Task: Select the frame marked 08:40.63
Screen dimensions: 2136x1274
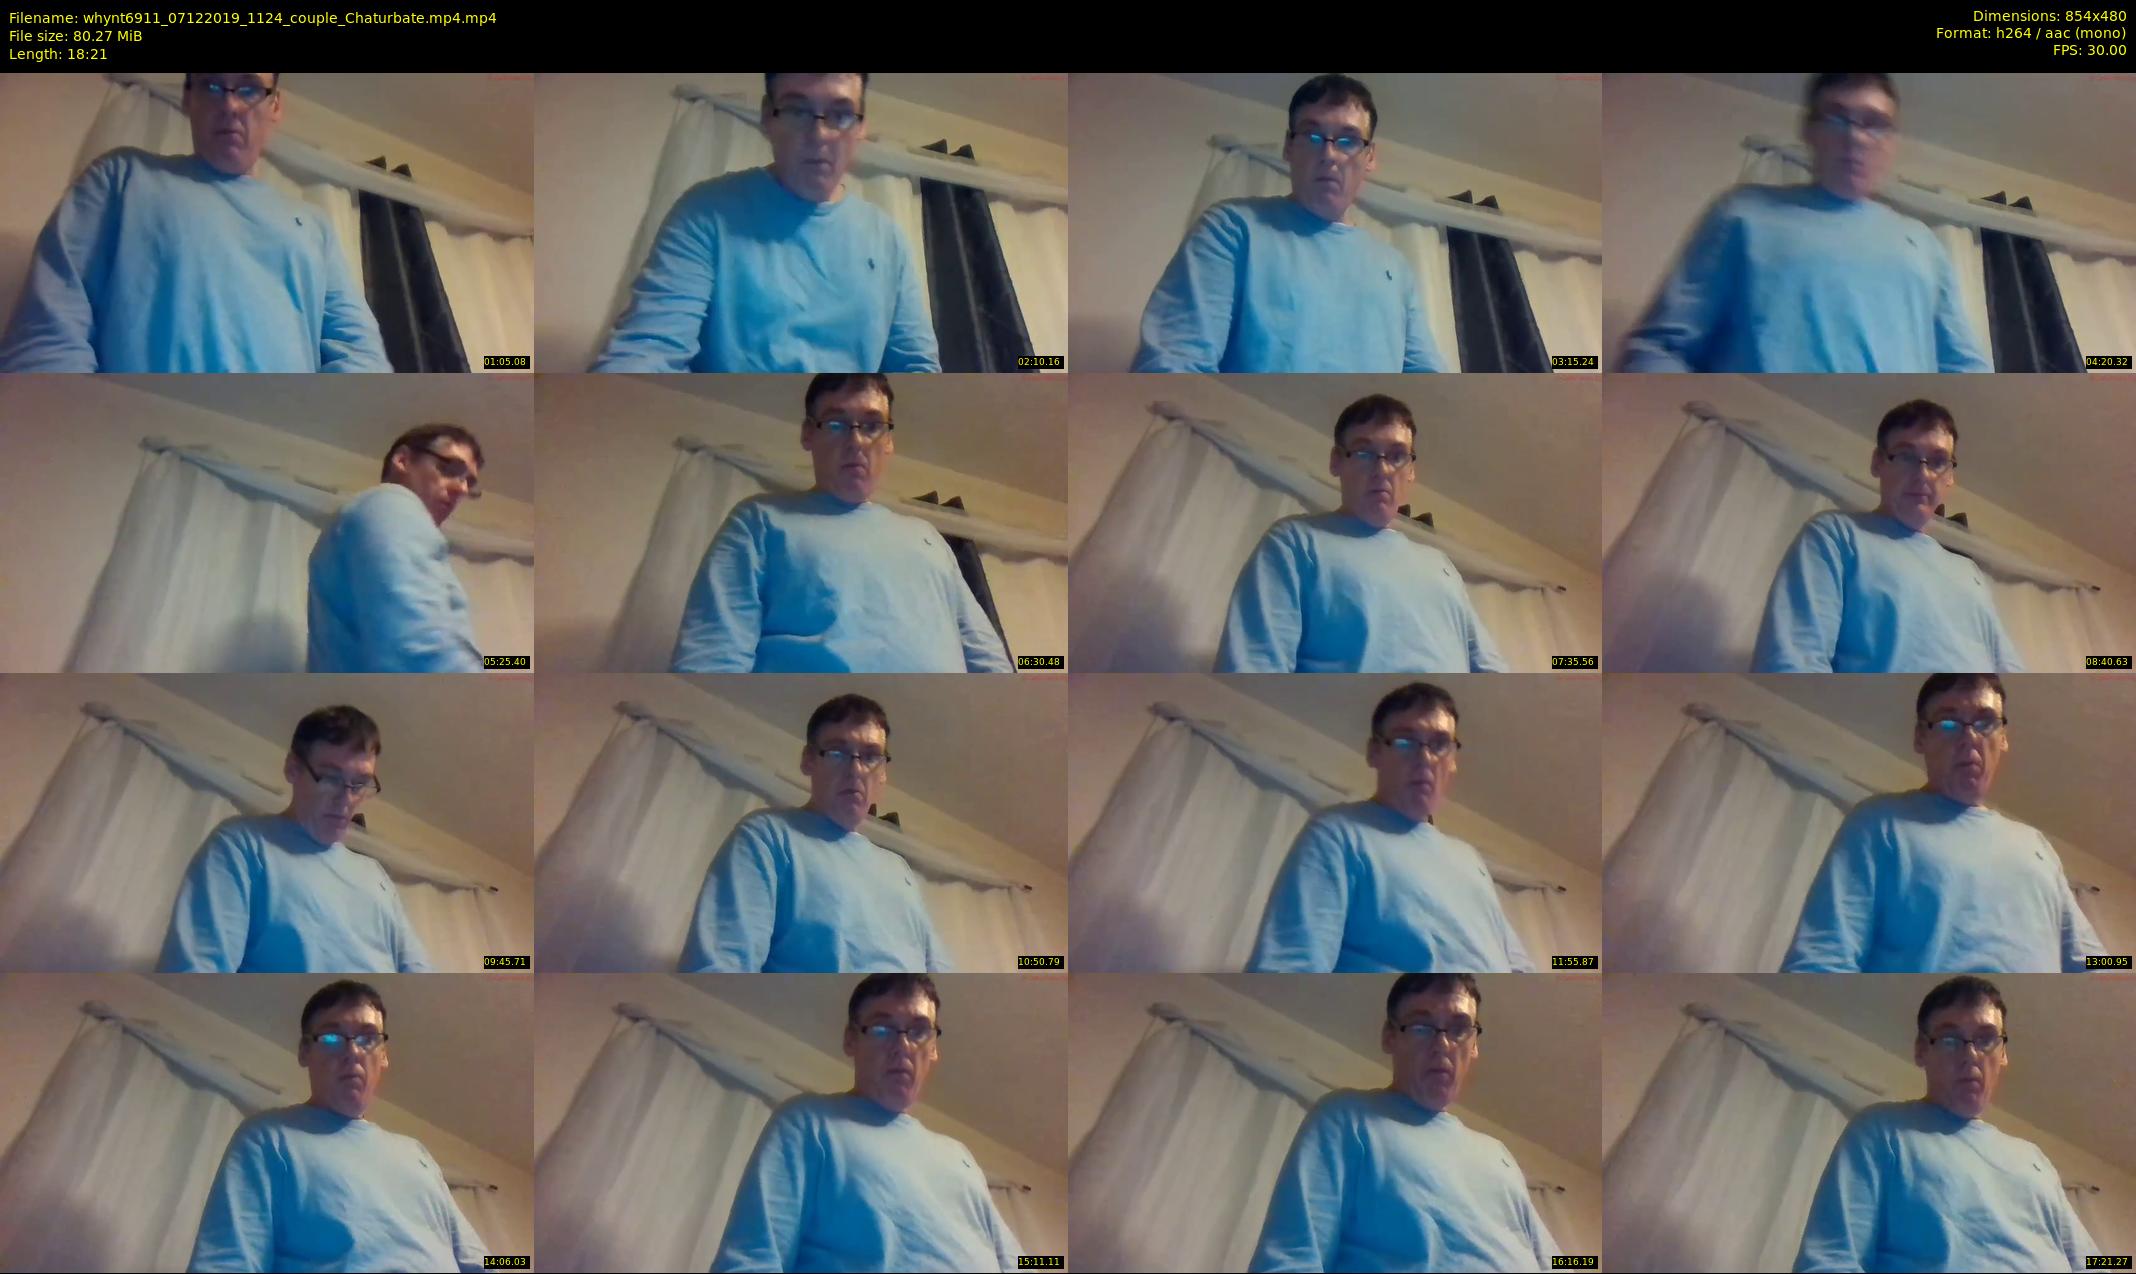Action: [1868, 522]
